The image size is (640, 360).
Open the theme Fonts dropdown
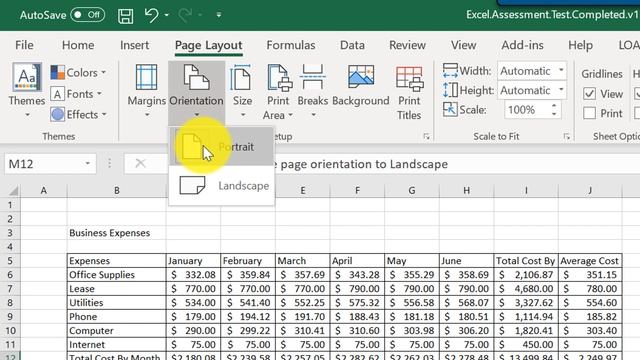pyautogui.click(x=76, y=94)
